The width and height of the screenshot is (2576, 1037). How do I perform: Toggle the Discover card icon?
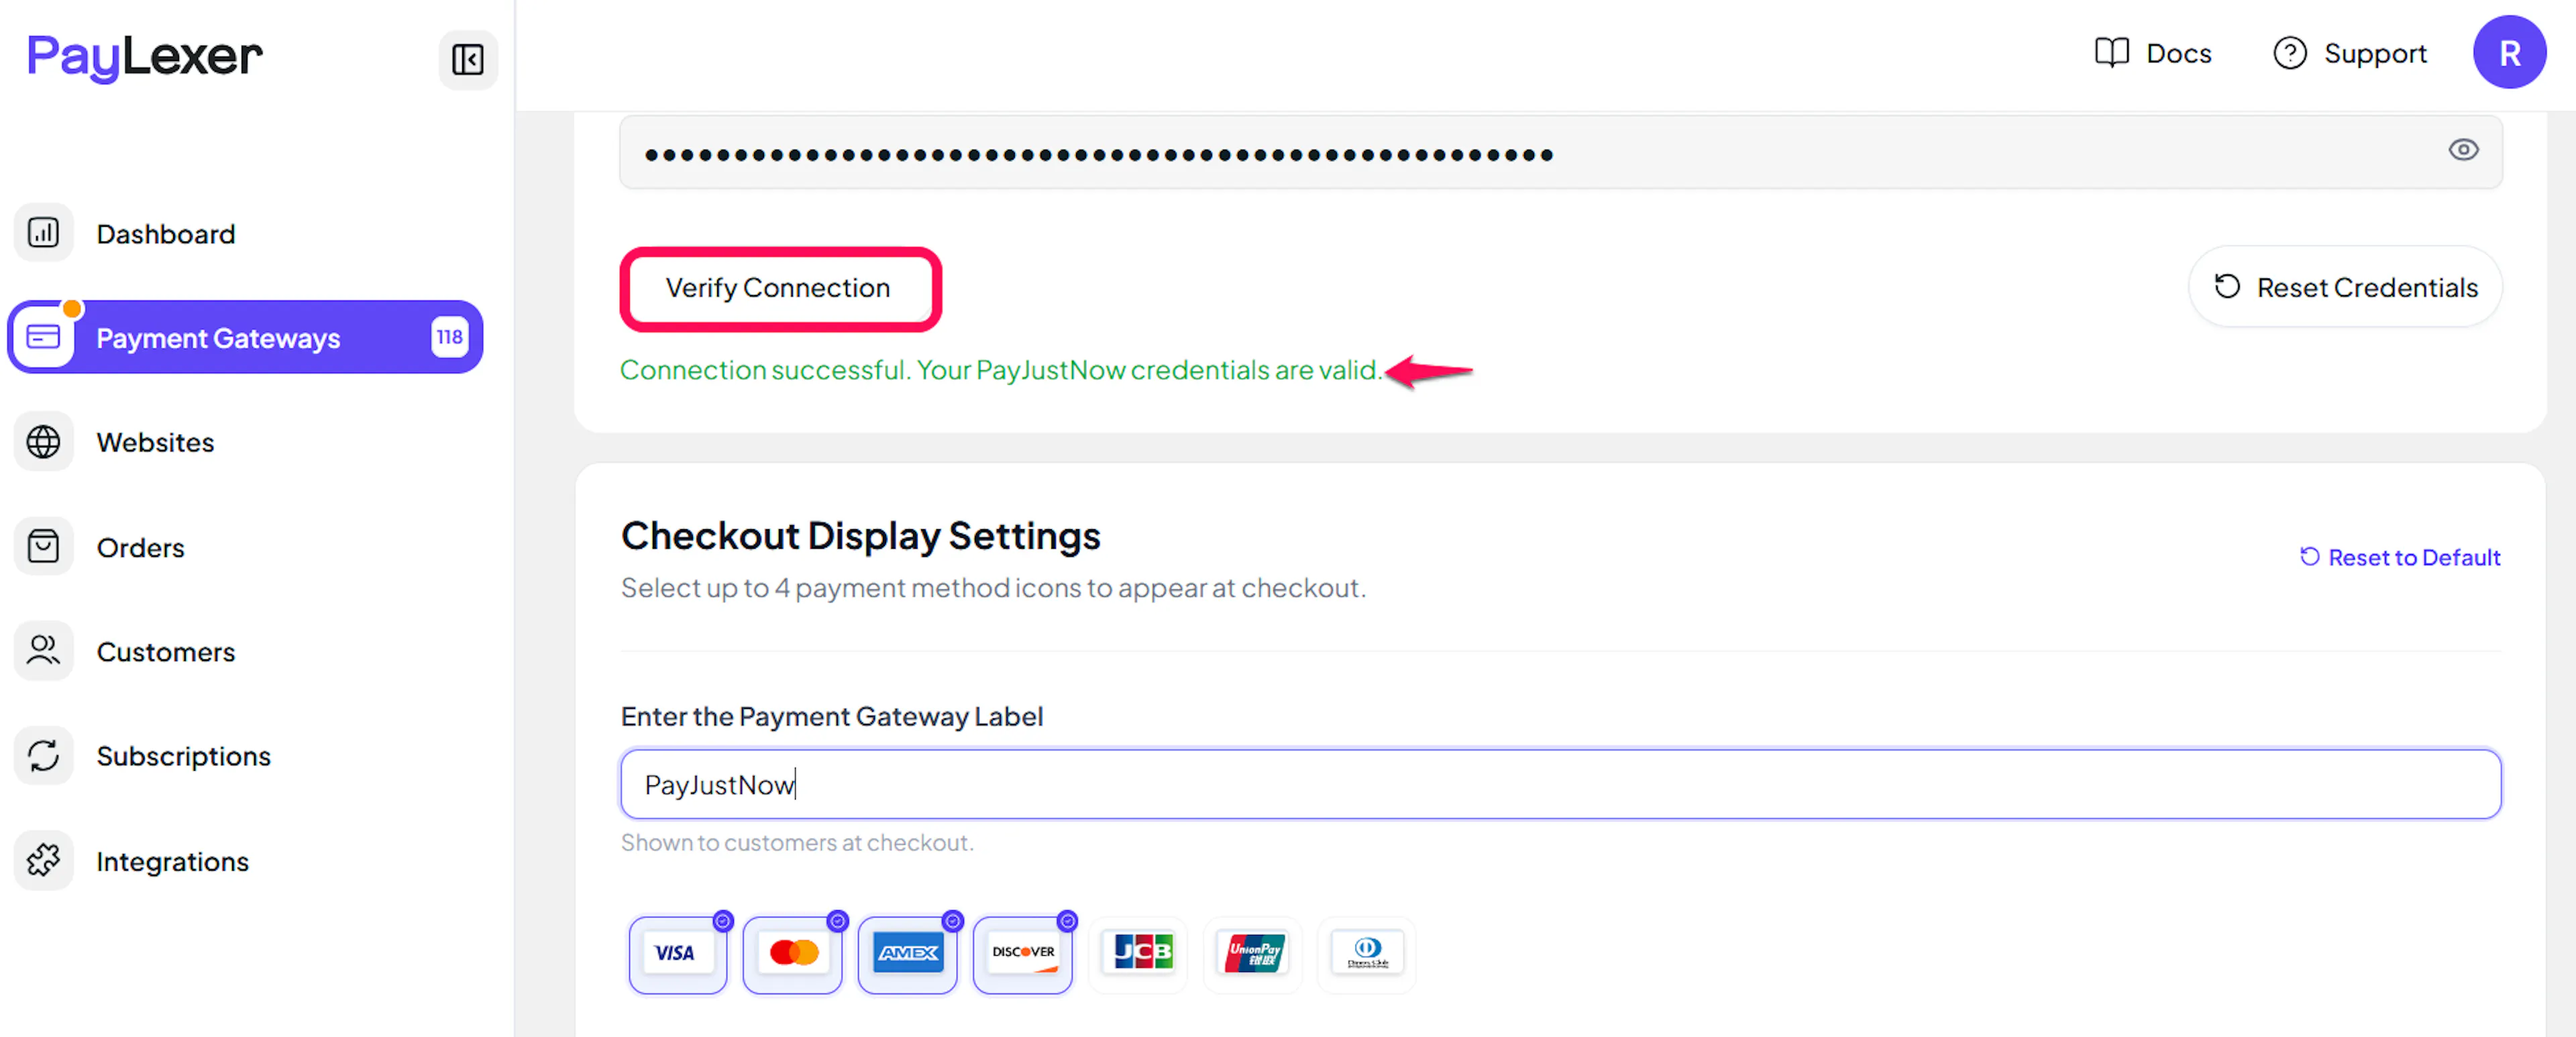[x=1022, y=954]
